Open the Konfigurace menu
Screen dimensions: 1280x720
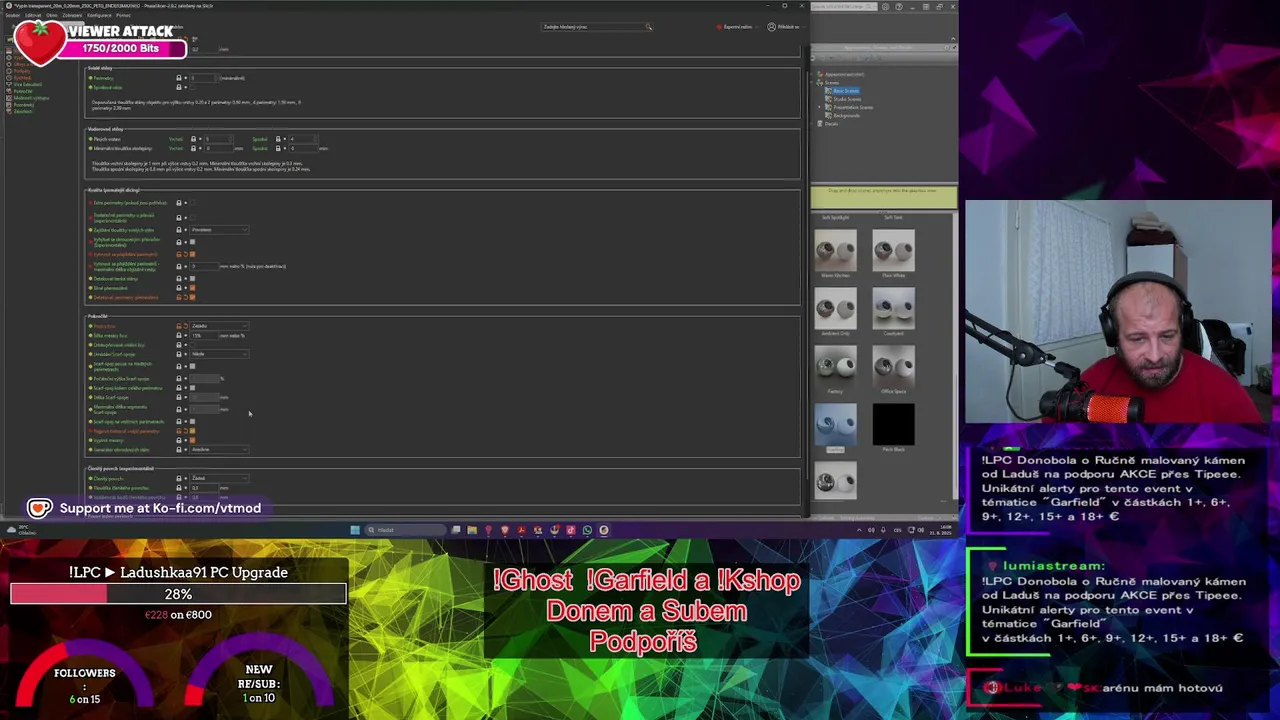pyautogui.click(x=99, y=15)
